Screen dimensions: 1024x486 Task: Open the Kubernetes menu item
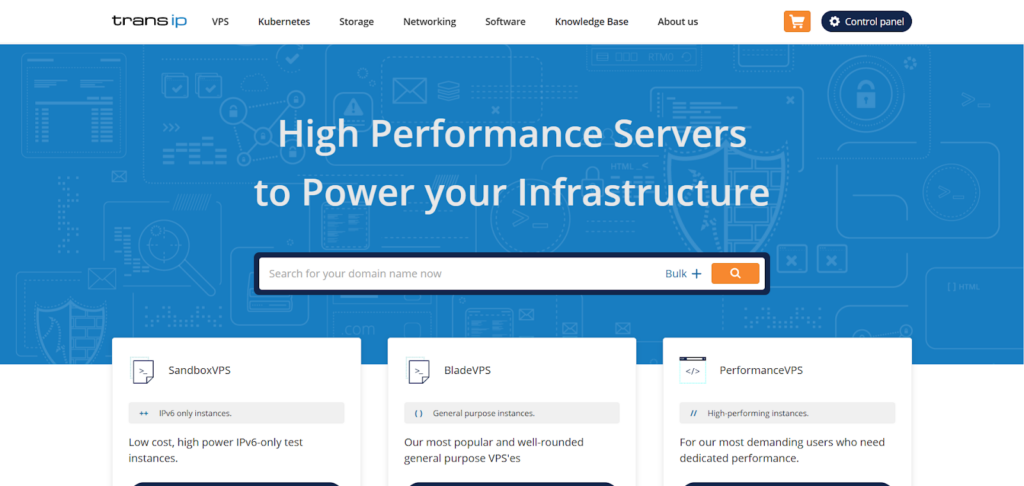click(284, 22)
